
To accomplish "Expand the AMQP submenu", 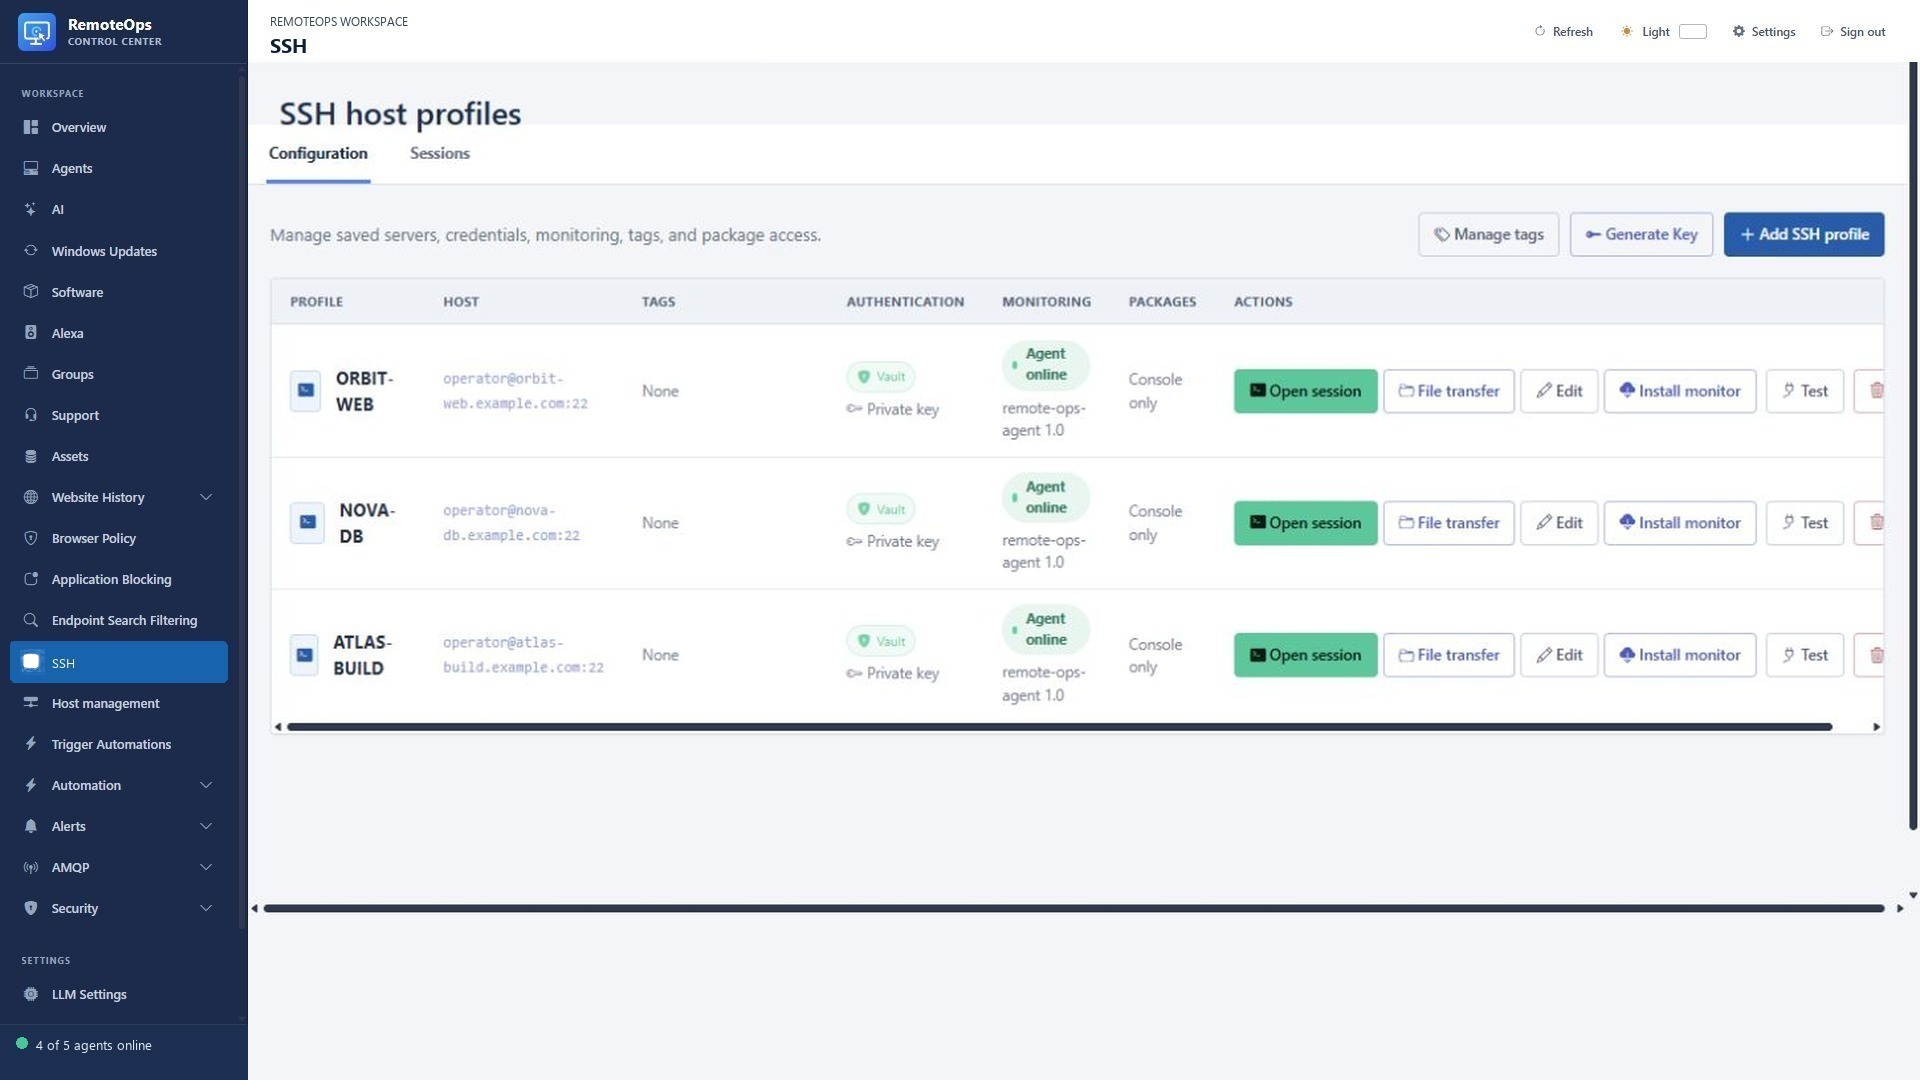I will (206, 867).
